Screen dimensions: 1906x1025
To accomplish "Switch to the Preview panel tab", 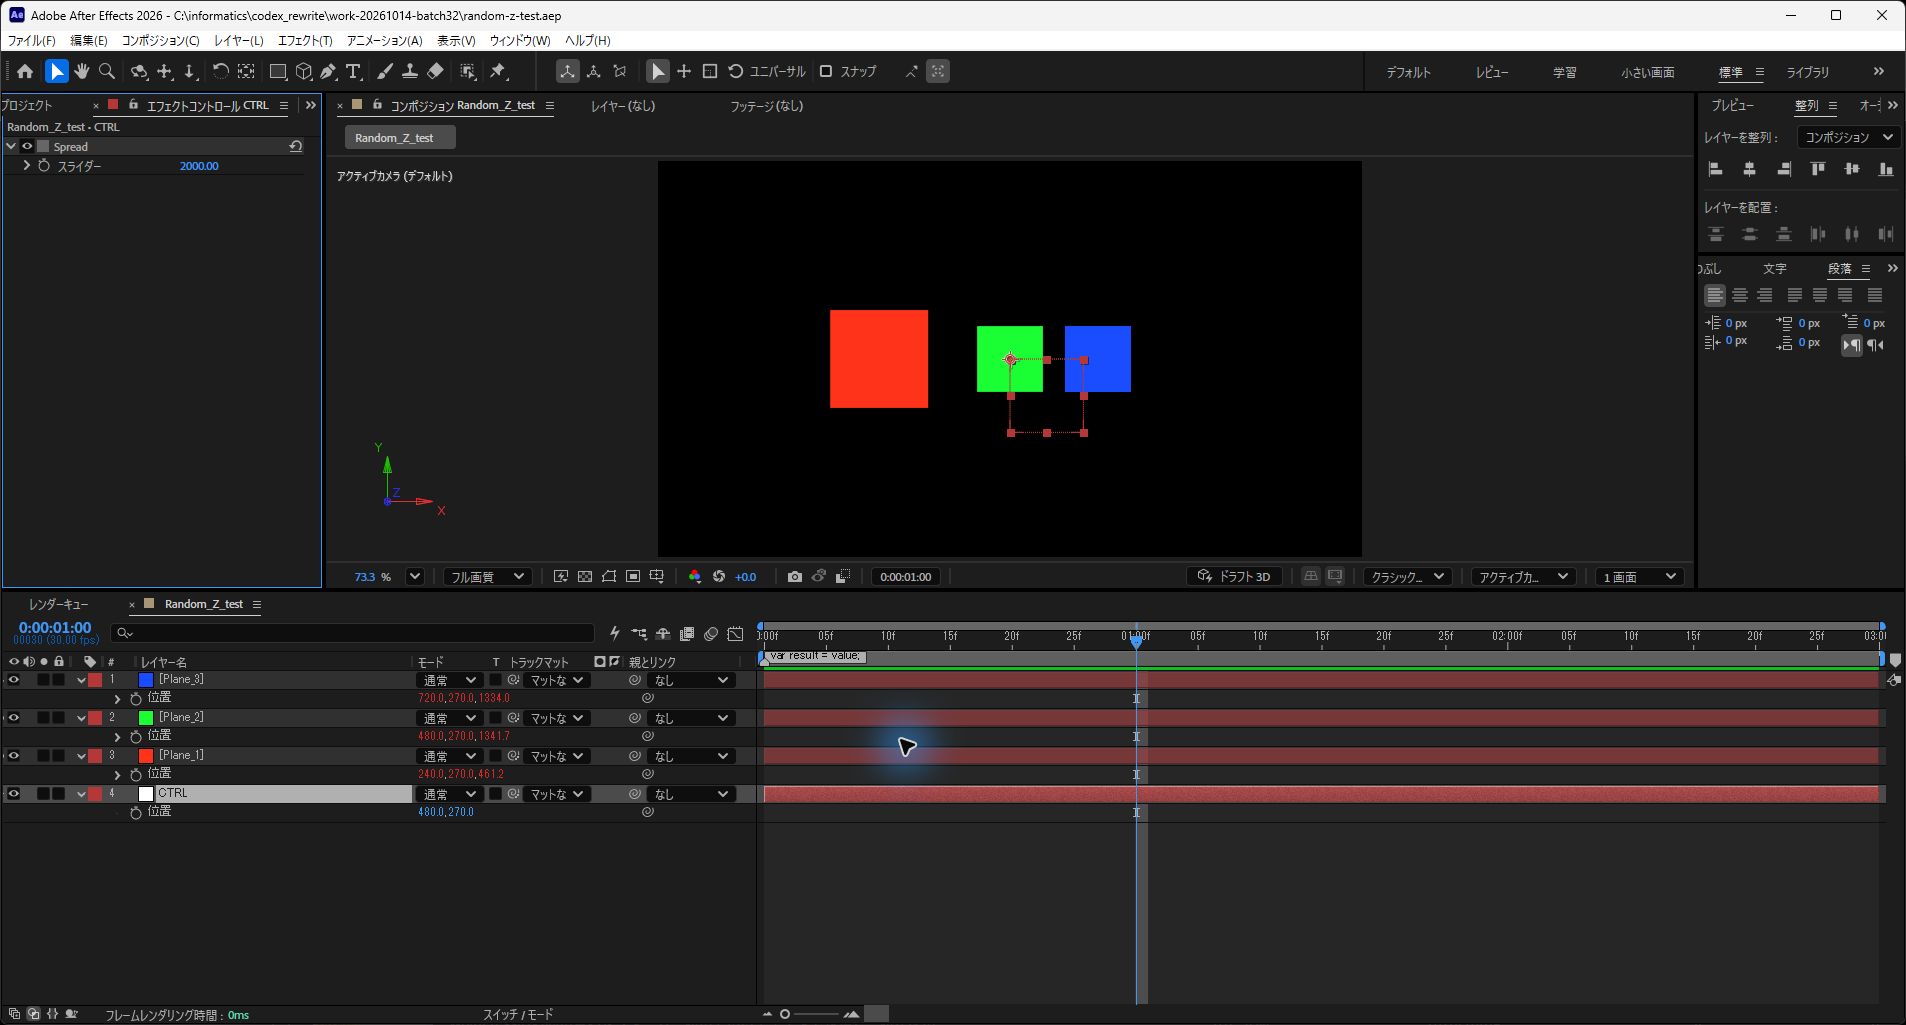I will coord(1732,105).
